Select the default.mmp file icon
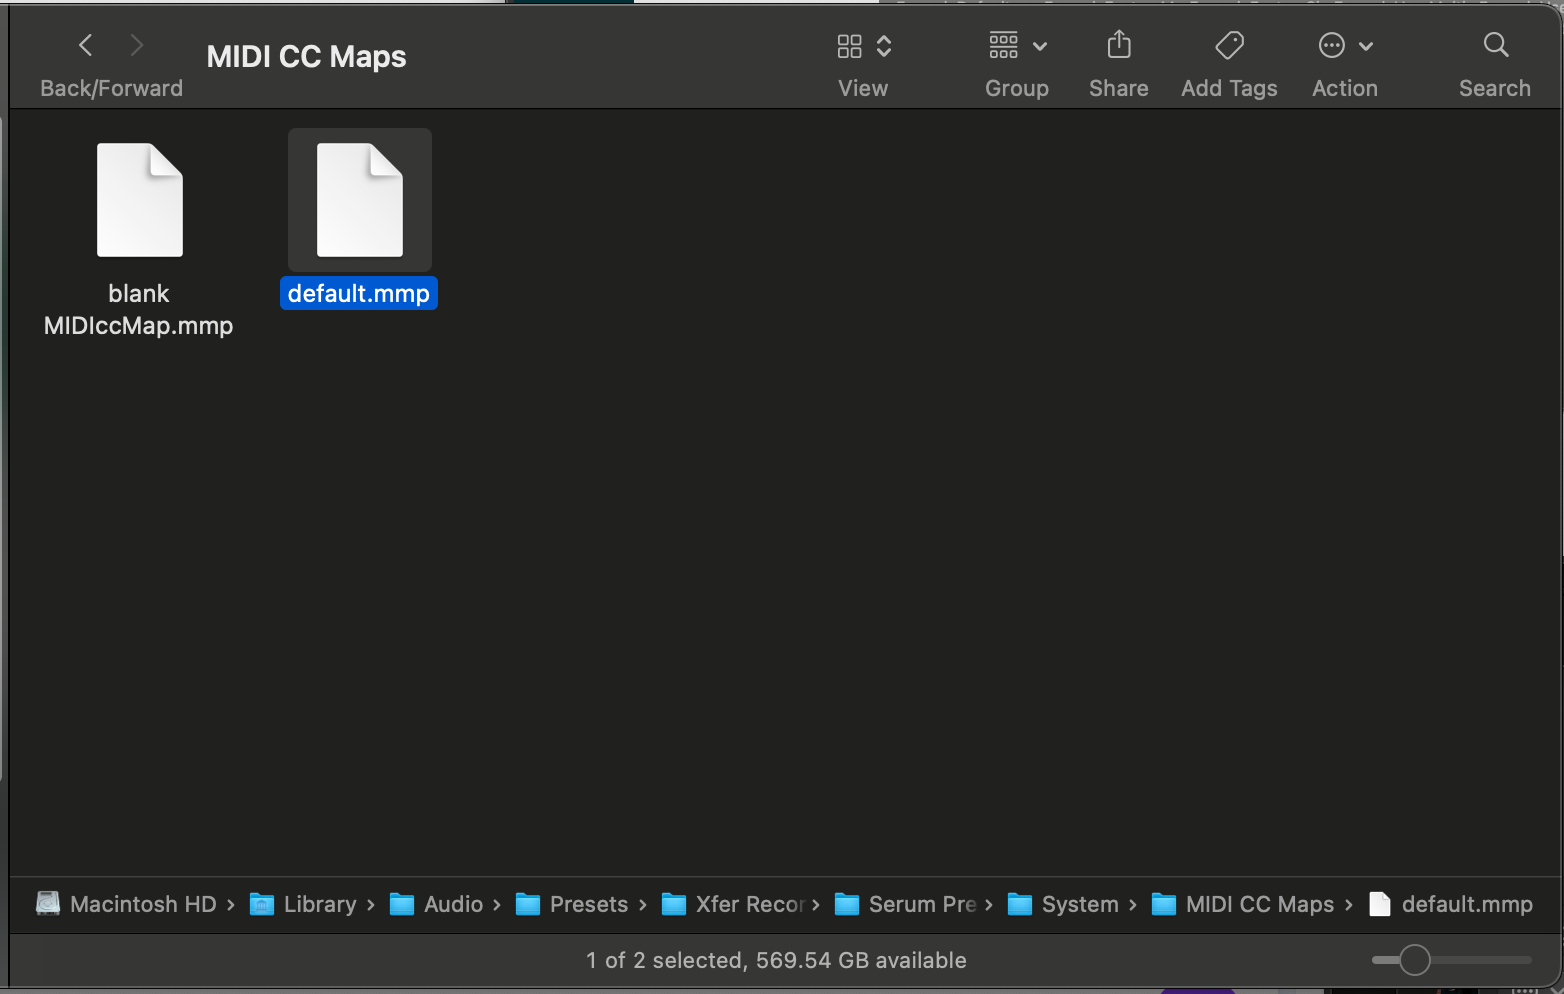The height and width of the screenshot is (994, 1564). [x=360, y=200]
